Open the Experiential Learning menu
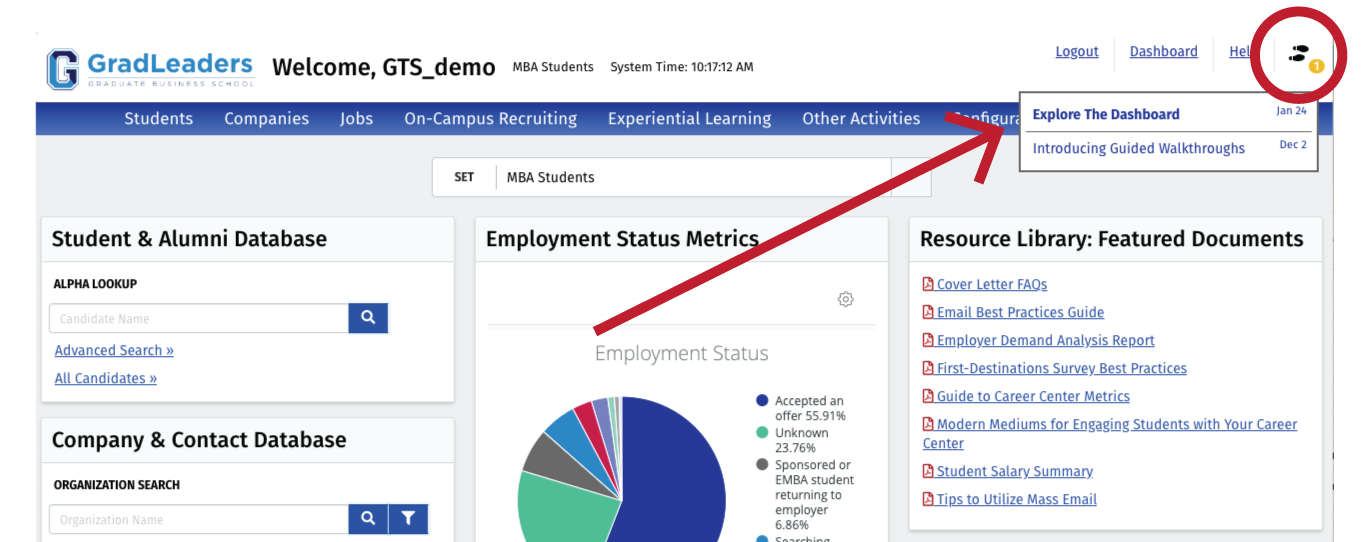The image size is (1369, 542). (689, 119)
